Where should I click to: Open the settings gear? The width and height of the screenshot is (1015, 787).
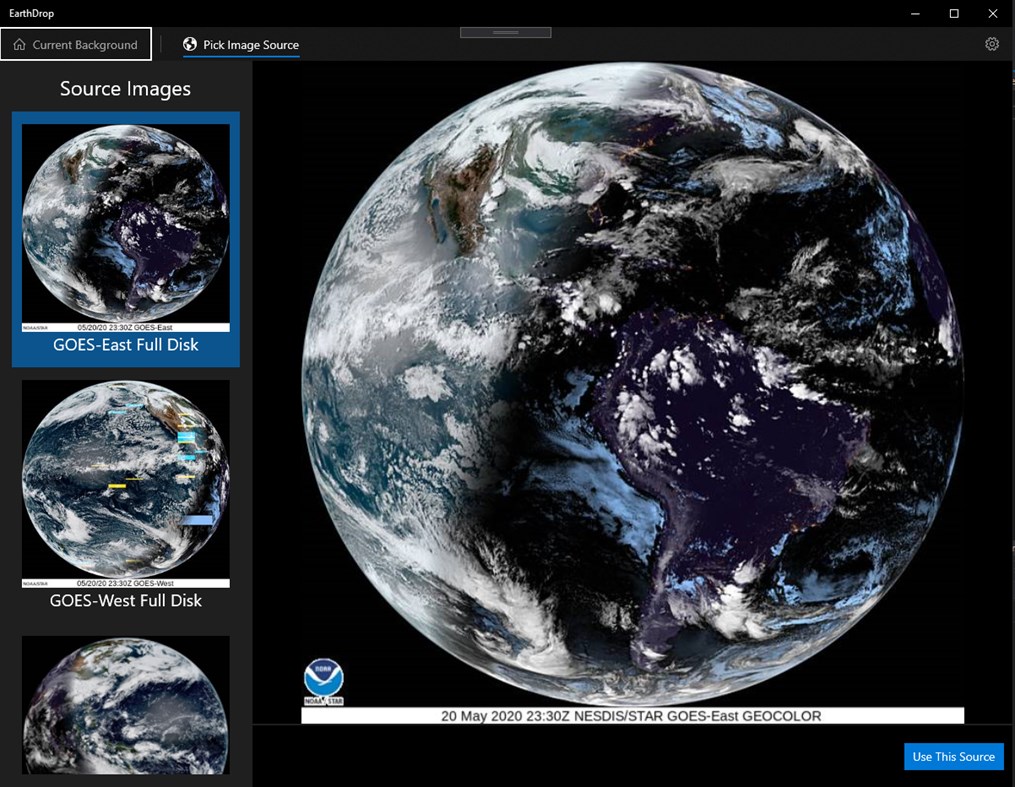(991, 44)
